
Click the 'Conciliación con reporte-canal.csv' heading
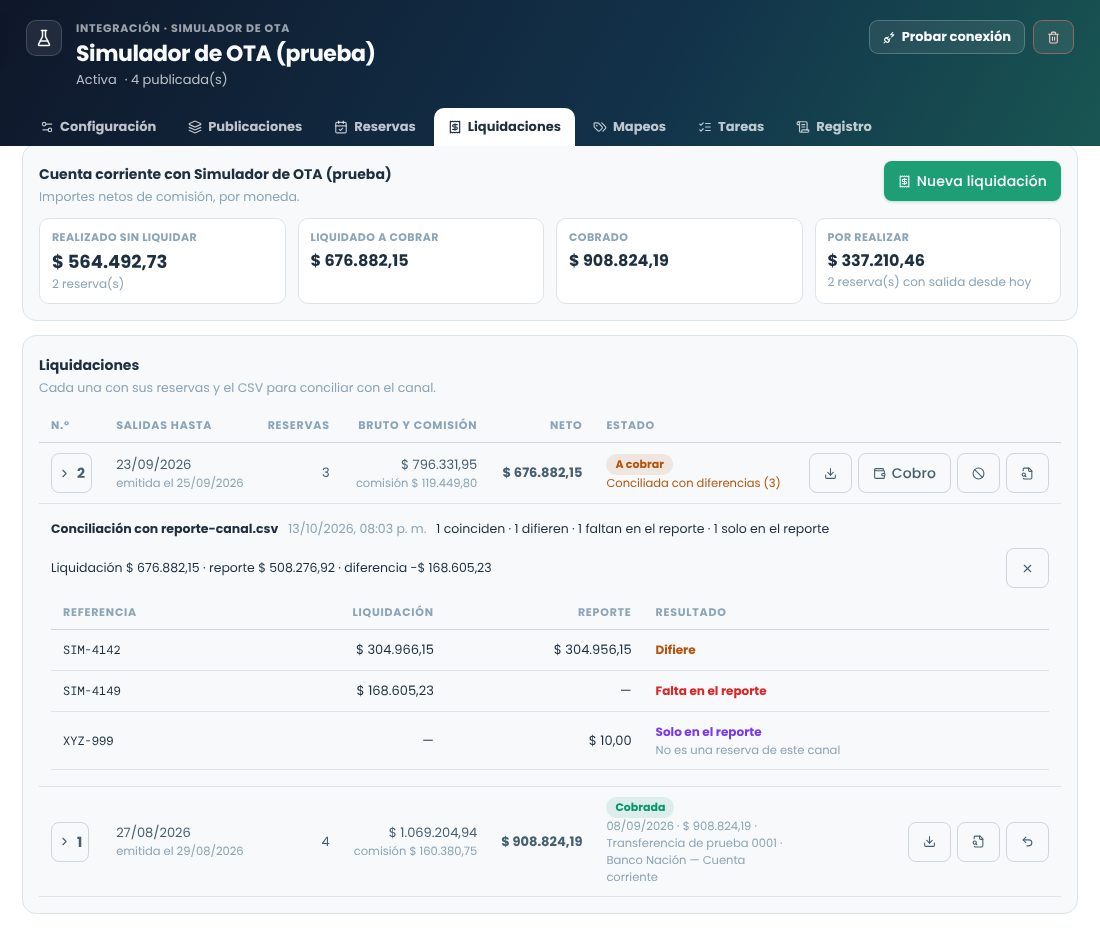click(x=164, y=529)
